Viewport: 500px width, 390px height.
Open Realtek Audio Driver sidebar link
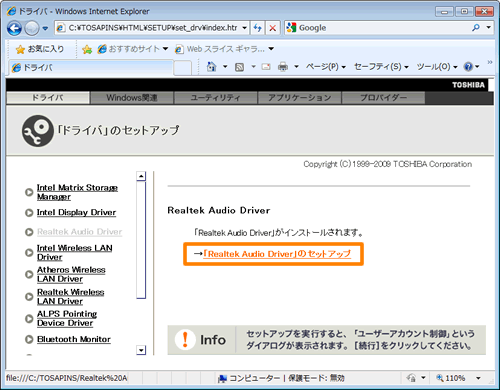79,232
